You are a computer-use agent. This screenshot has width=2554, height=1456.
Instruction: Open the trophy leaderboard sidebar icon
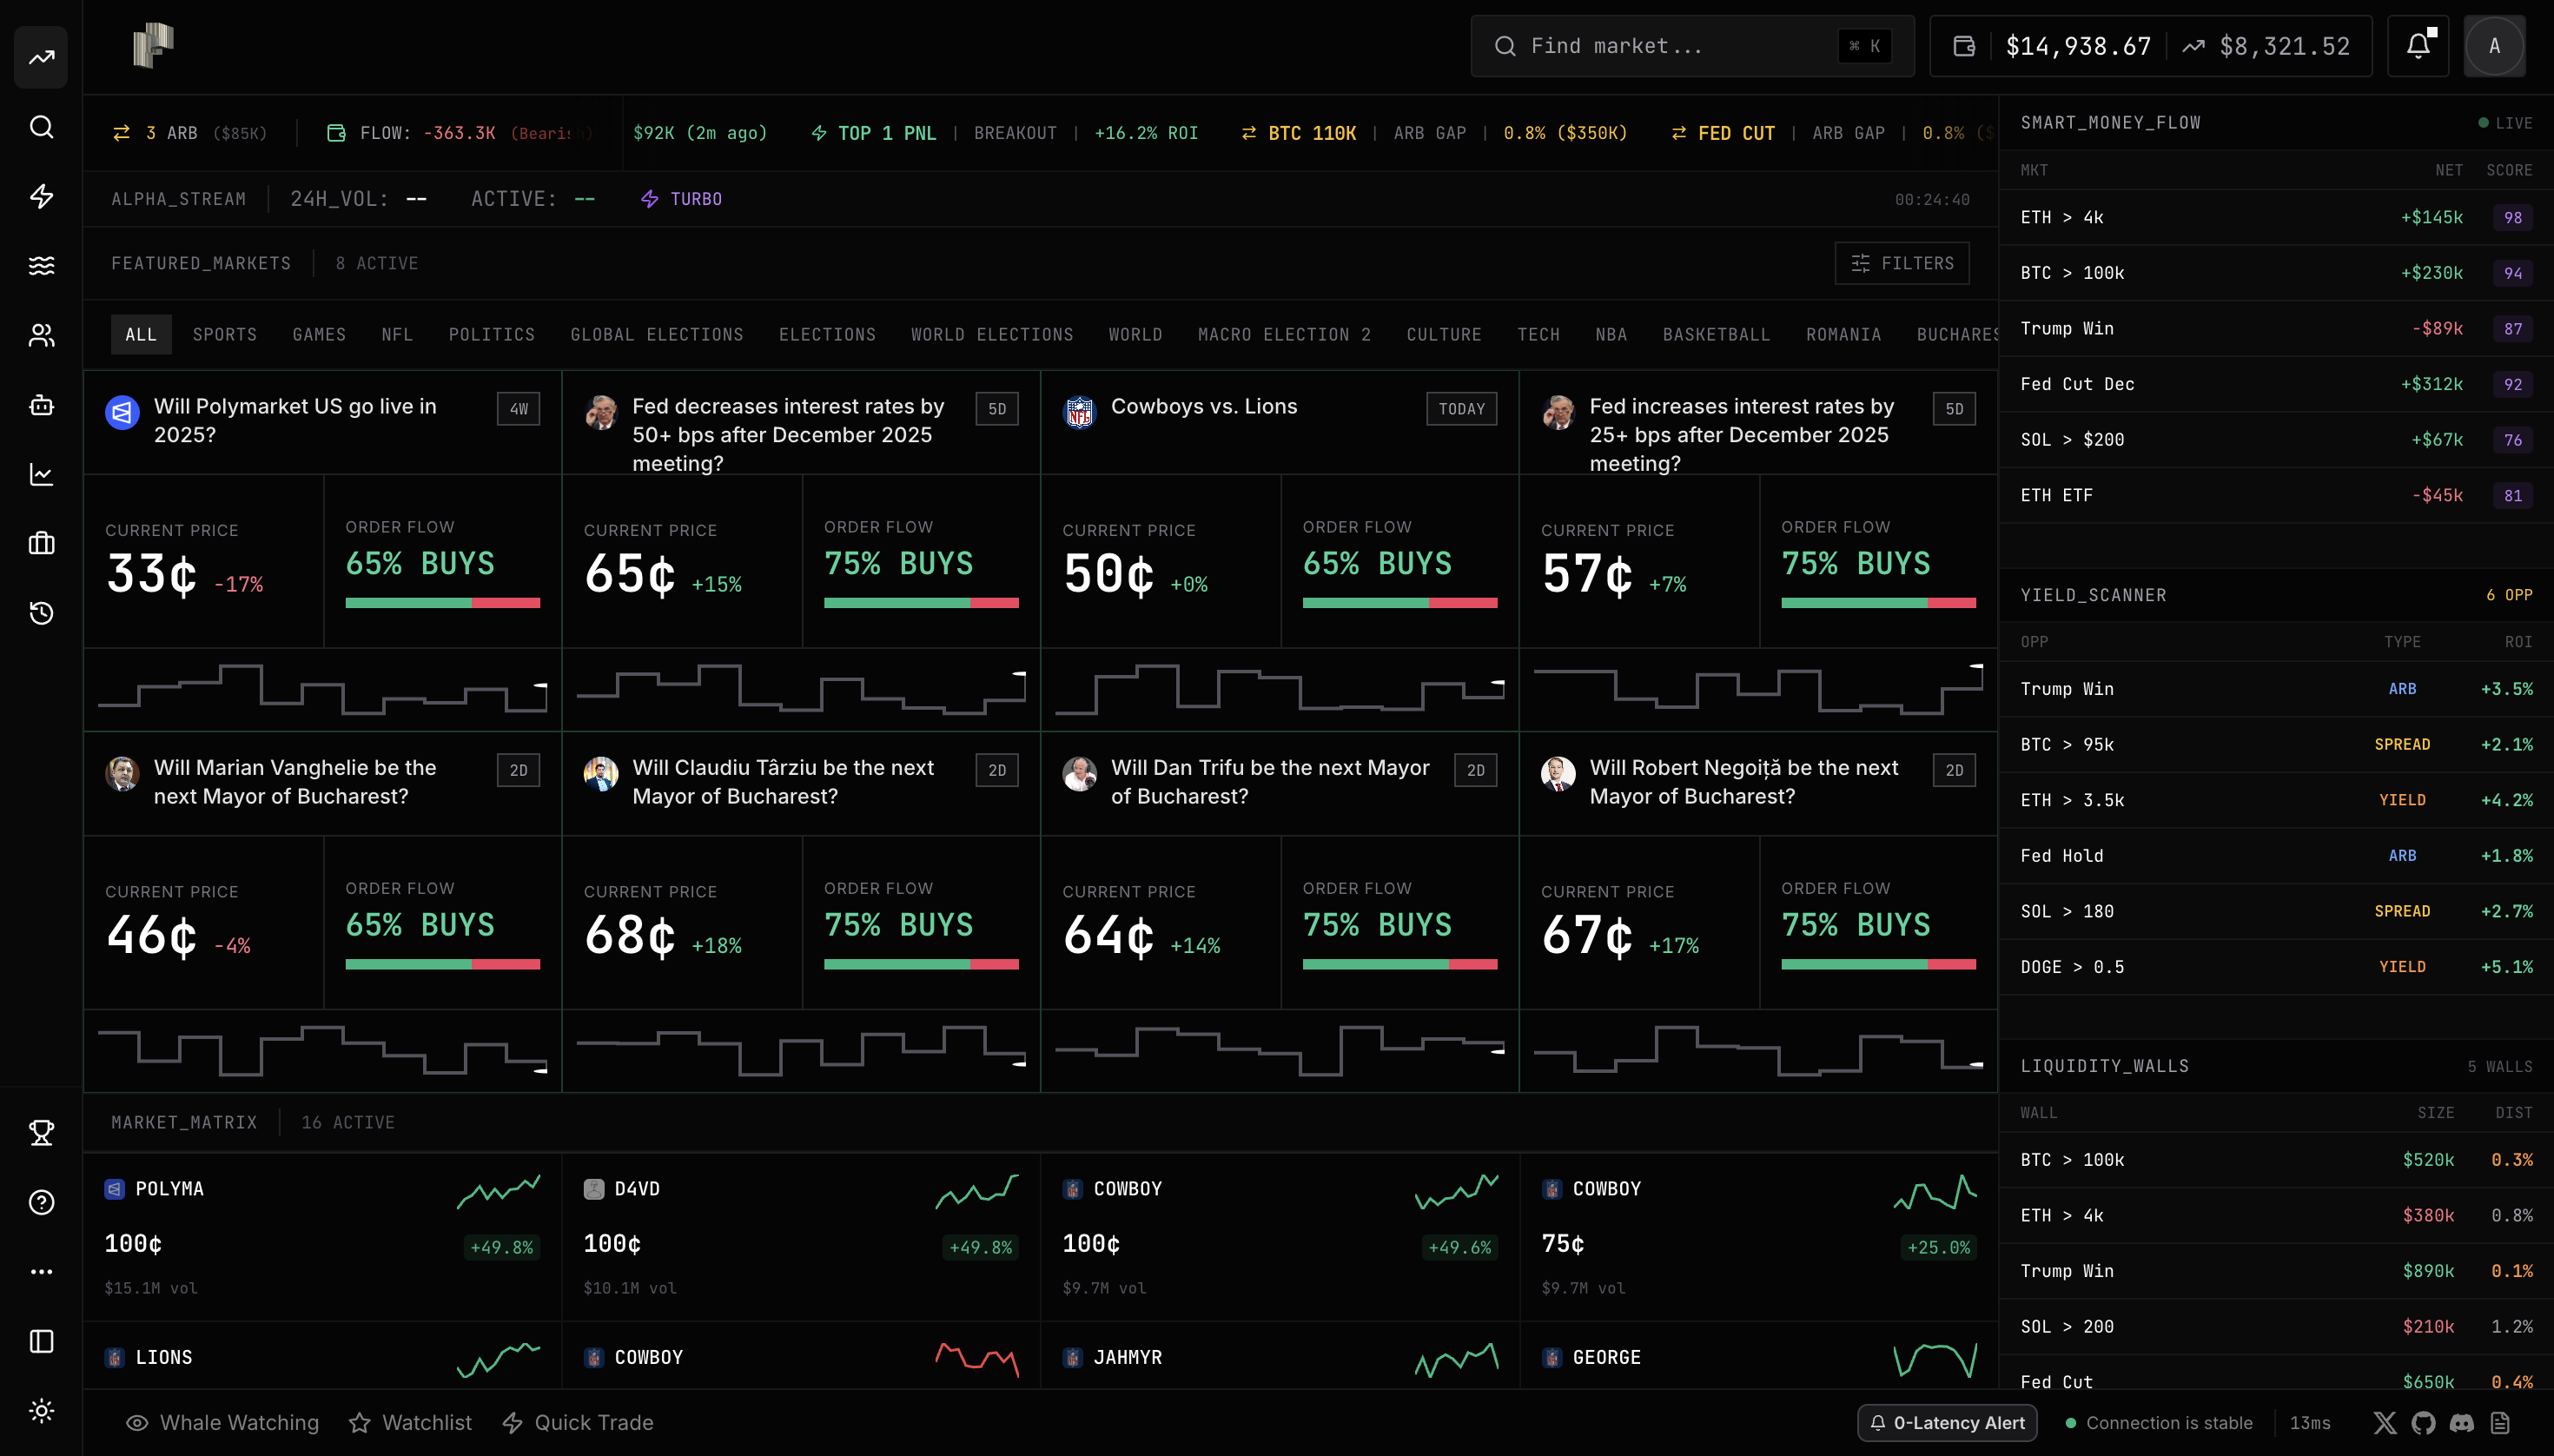pyautogui.click(x=41, y=1132)
